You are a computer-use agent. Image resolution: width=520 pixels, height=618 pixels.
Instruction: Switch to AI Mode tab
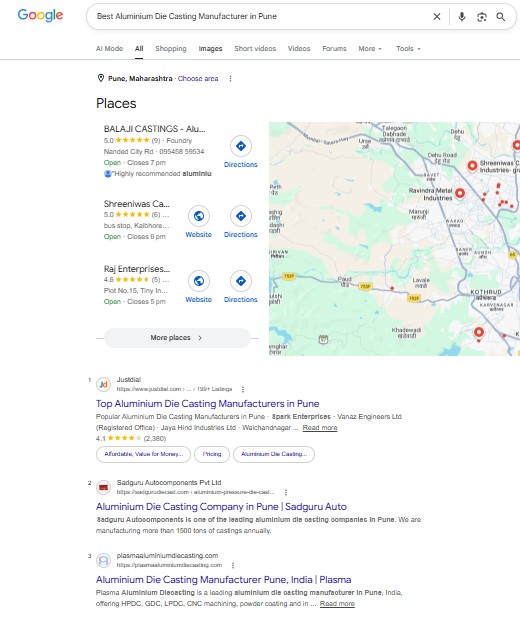pyautogui.click(x=109, y=48)
